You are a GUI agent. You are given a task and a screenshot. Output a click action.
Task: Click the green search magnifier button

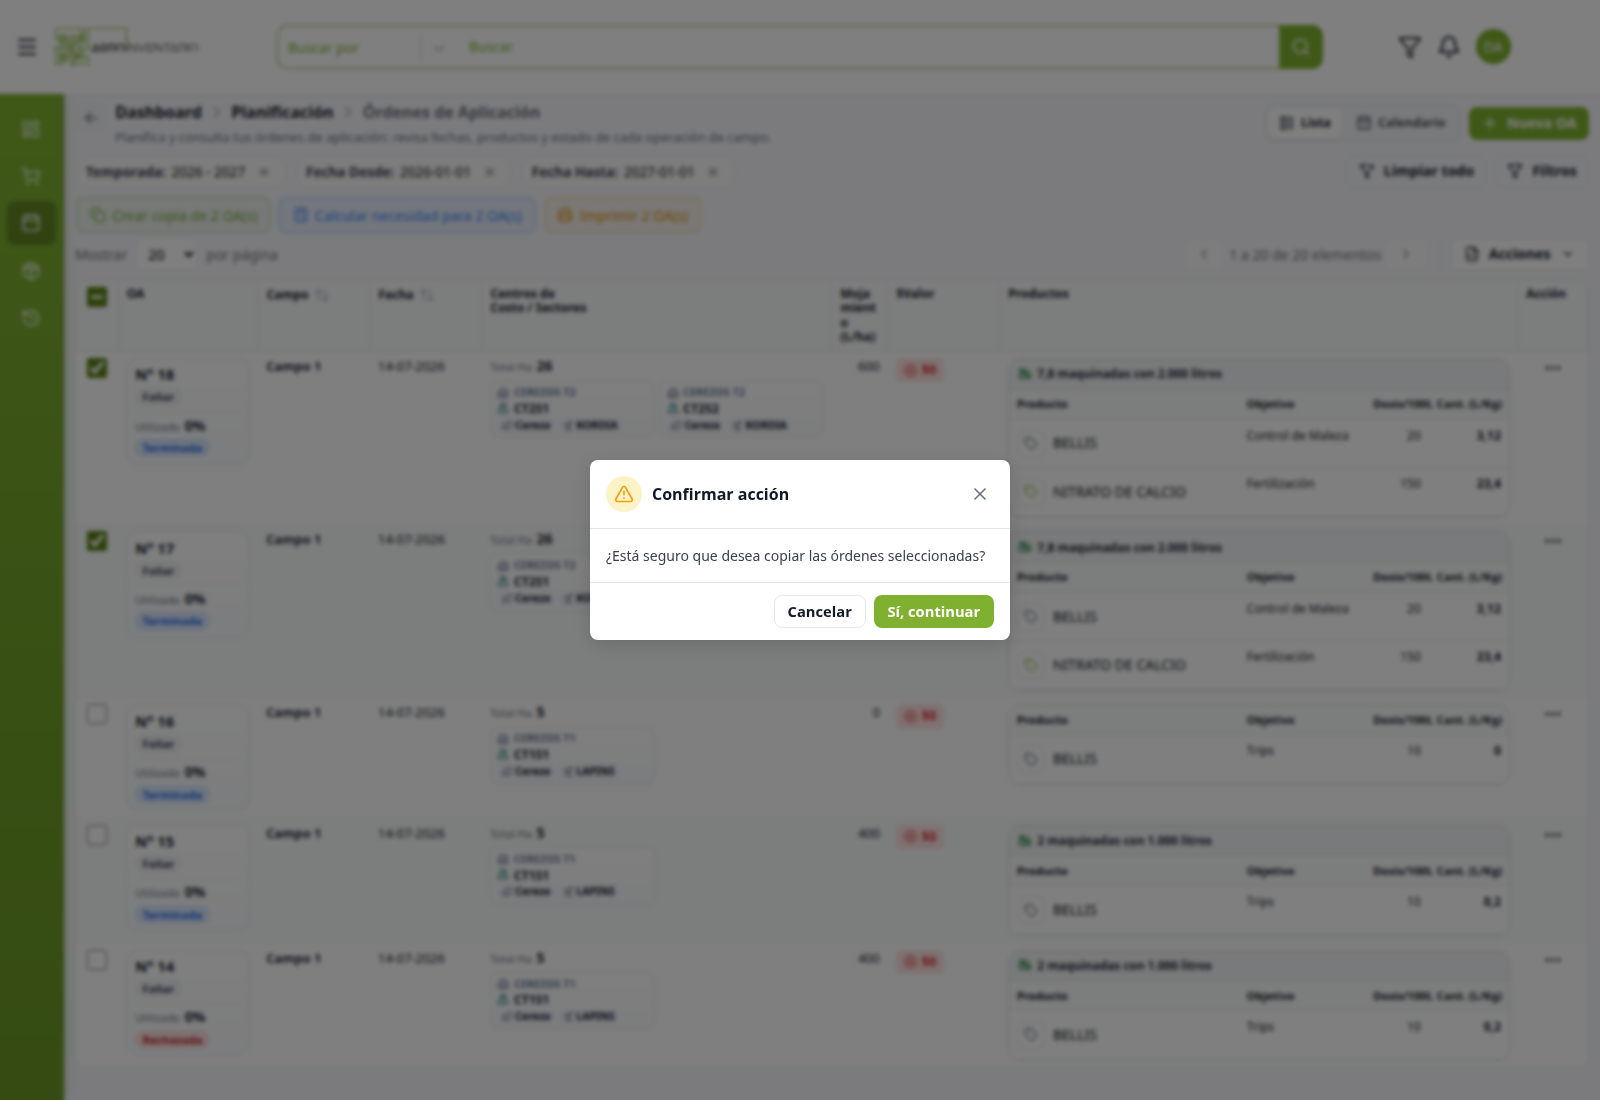1300,47
